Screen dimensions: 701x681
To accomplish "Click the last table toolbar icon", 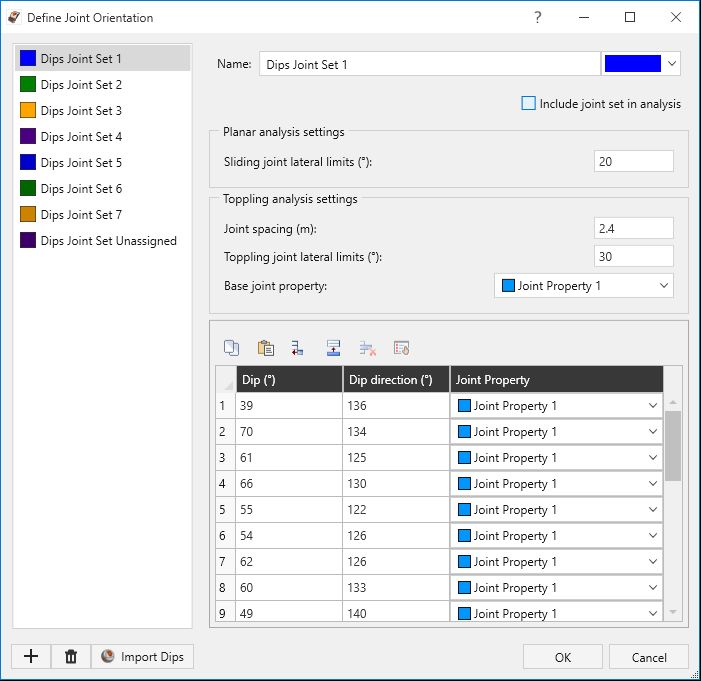I will 401,348.
